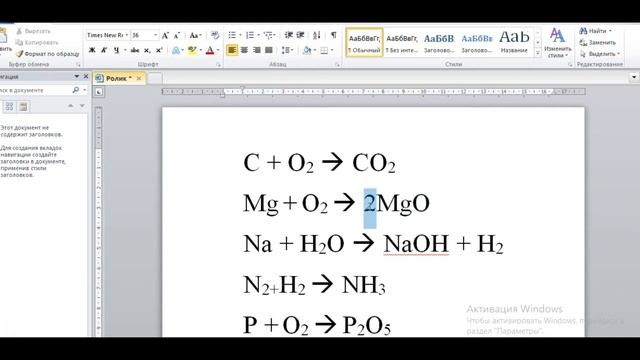Open the document tabs list arrow at right
The width and height of the screenshot is (640, 360).
[x=634, y=77]
